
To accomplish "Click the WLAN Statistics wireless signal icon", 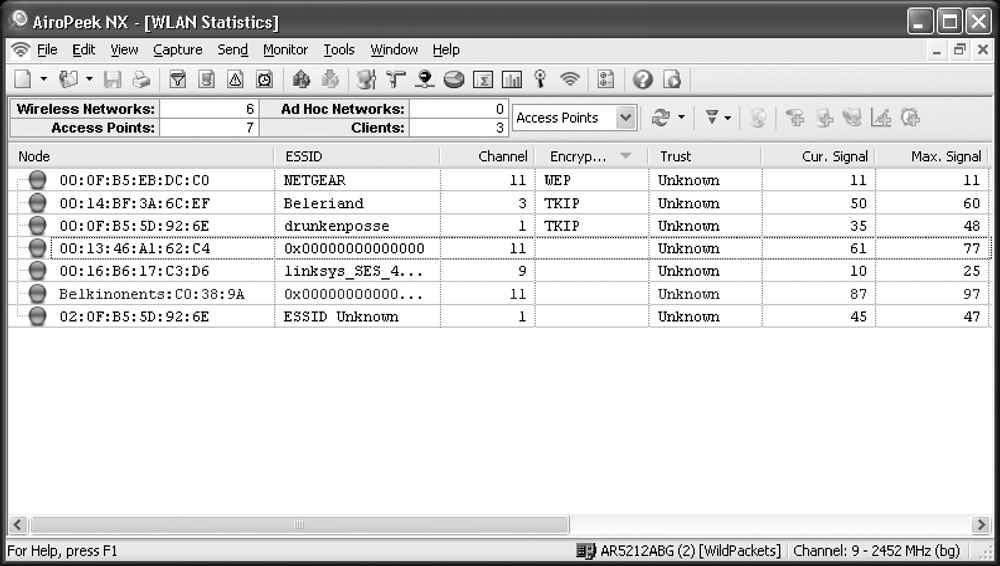I will [x=570, y=80].
